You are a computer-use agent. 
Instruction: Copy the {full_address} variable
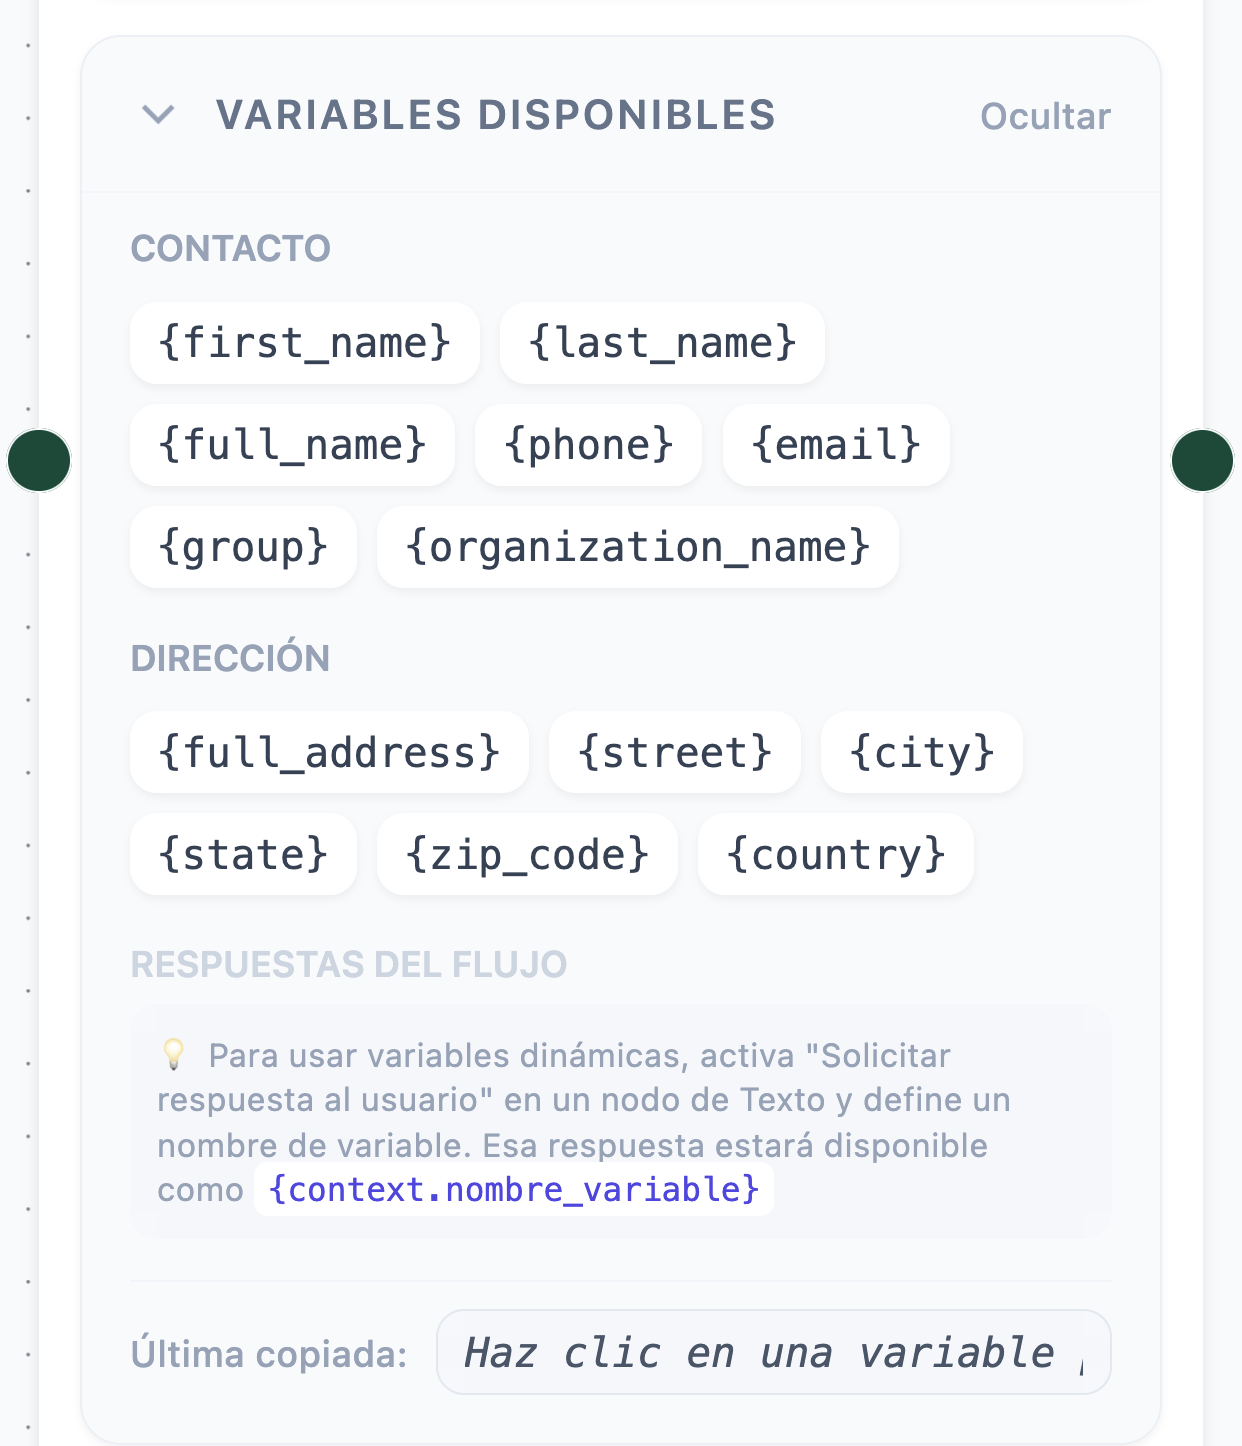(x=330, y=752)
